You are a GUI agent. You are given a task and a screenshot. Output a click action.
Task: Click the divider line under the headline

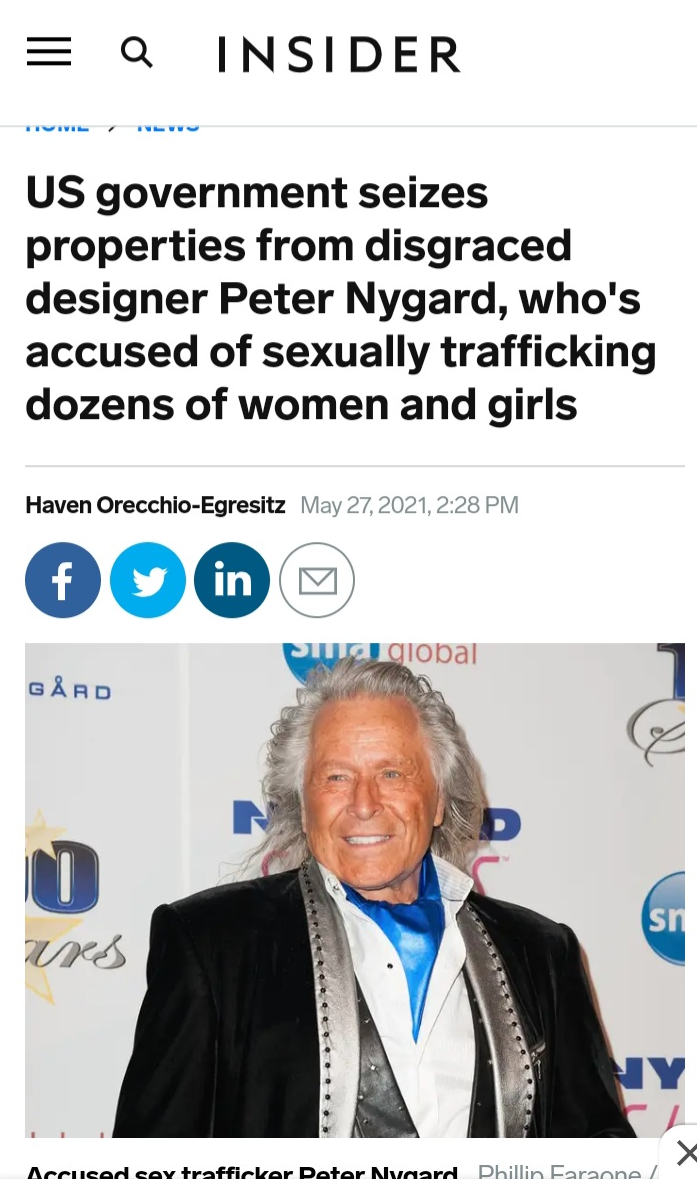[355, 466]
